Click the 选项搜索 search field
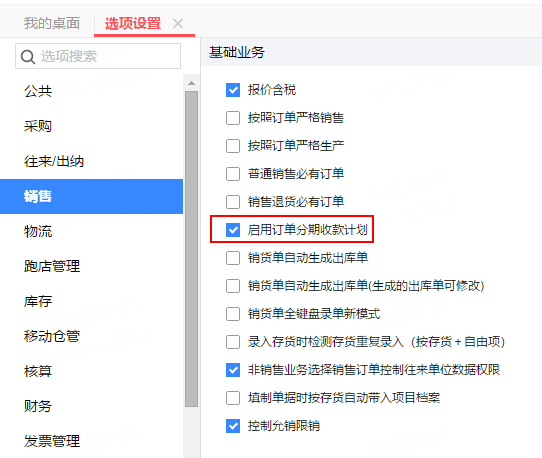The image size is (542, 458). click(x=98, y=56)
